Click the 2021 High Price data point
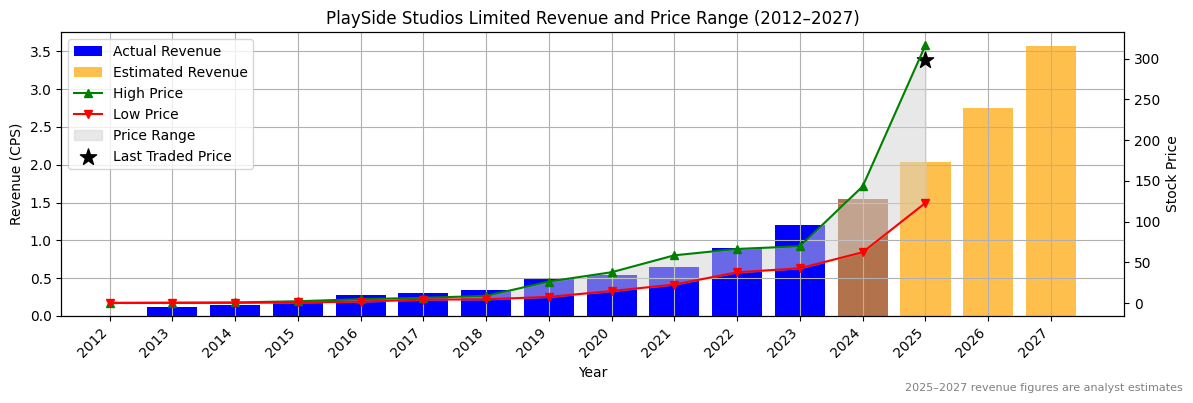 pos(674,255)
